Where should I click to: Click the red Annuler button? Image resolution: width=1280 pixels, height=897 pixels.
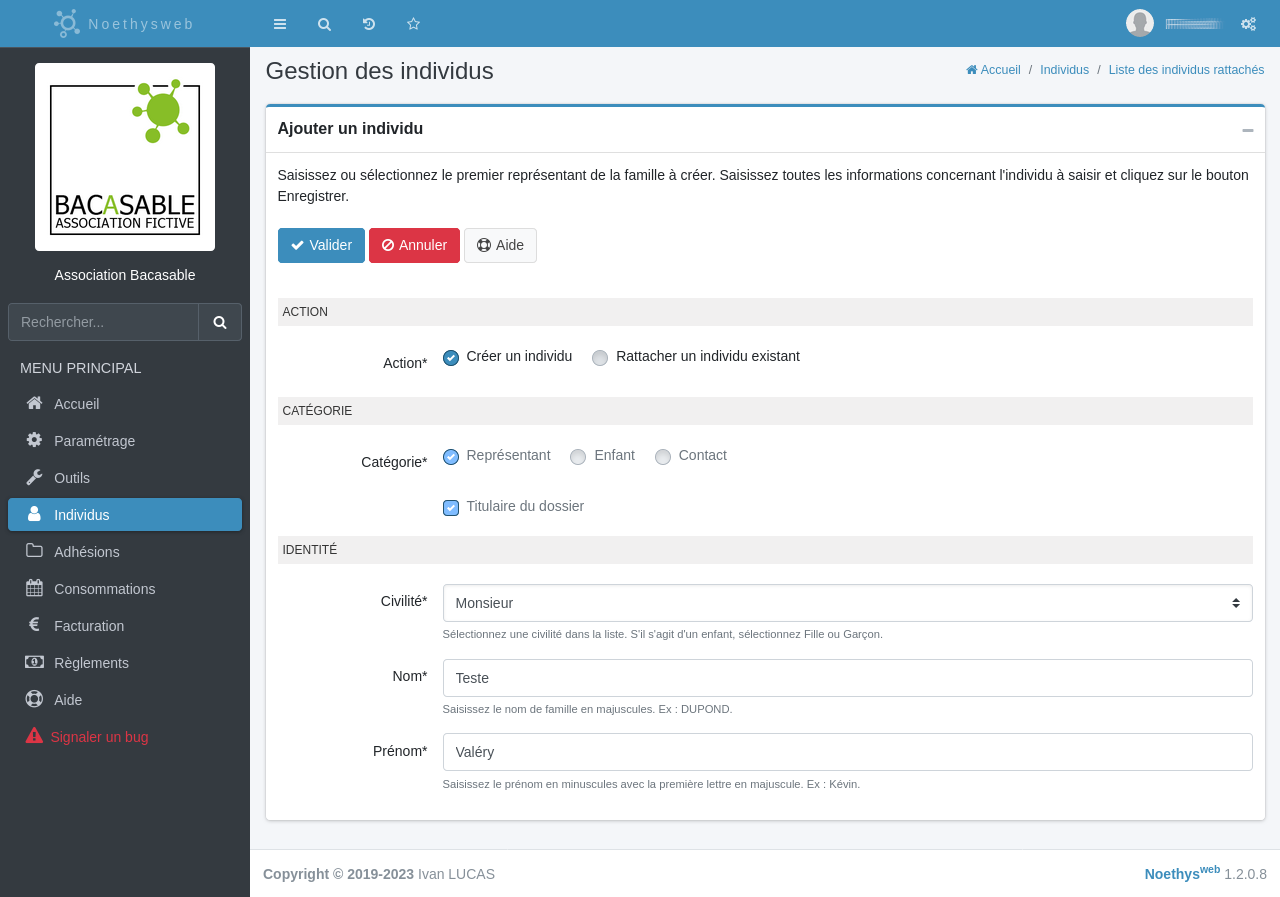point(414,245)
